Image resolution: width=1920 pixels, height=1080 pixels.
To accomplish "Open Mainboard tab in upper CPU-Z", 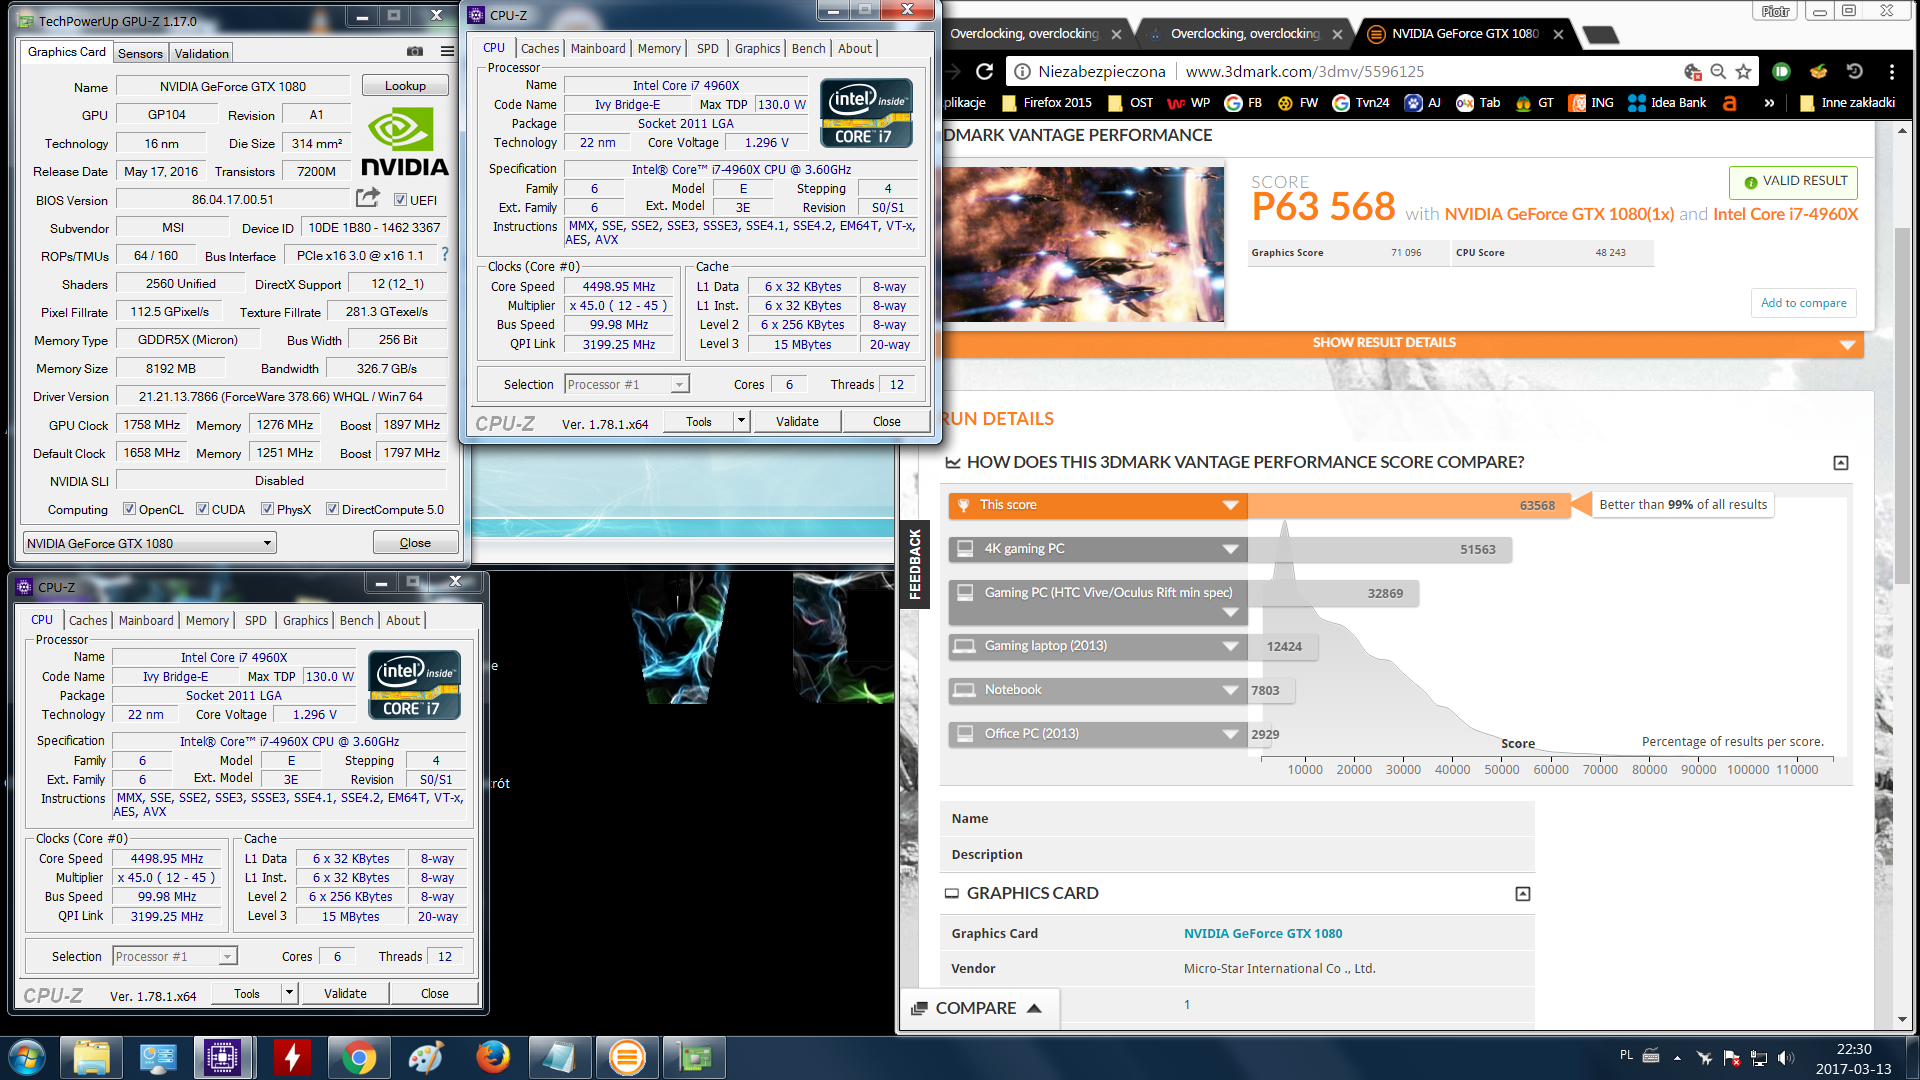I will tap(598, 48).
